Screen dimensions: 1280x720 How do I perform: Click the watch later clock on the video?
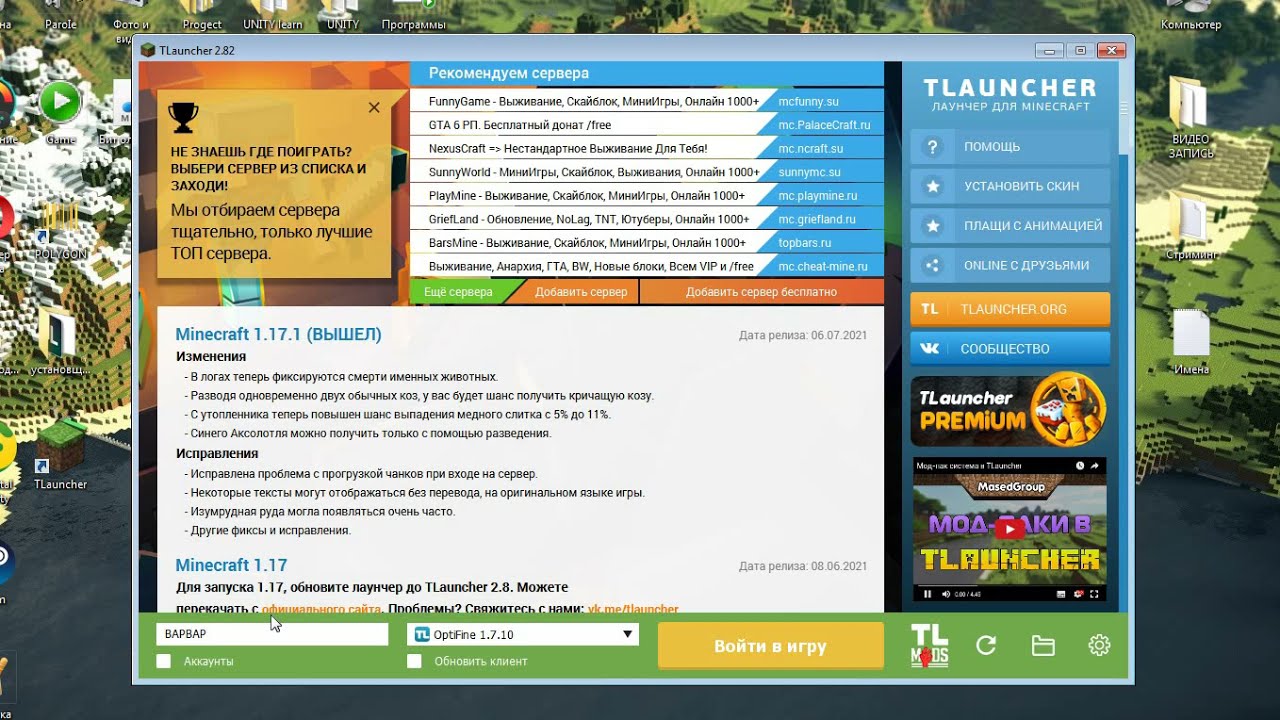[1080, 466]
